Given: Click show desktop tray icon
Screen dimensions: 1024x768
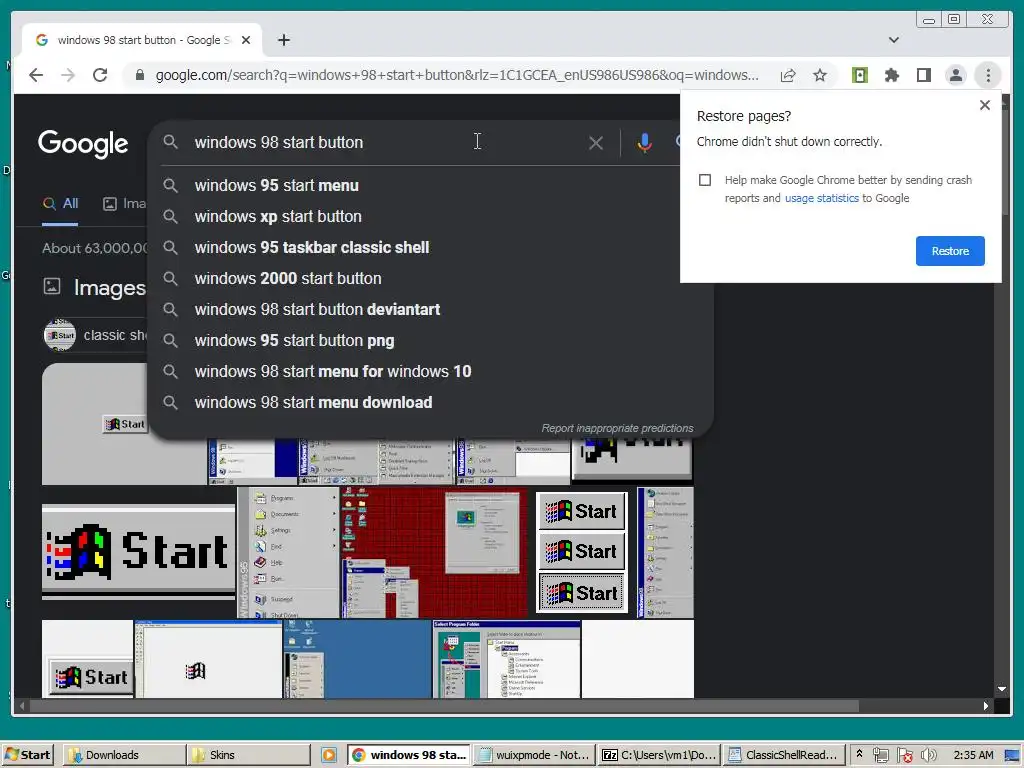Looking at the screenshot, I should click(1012, 755).
